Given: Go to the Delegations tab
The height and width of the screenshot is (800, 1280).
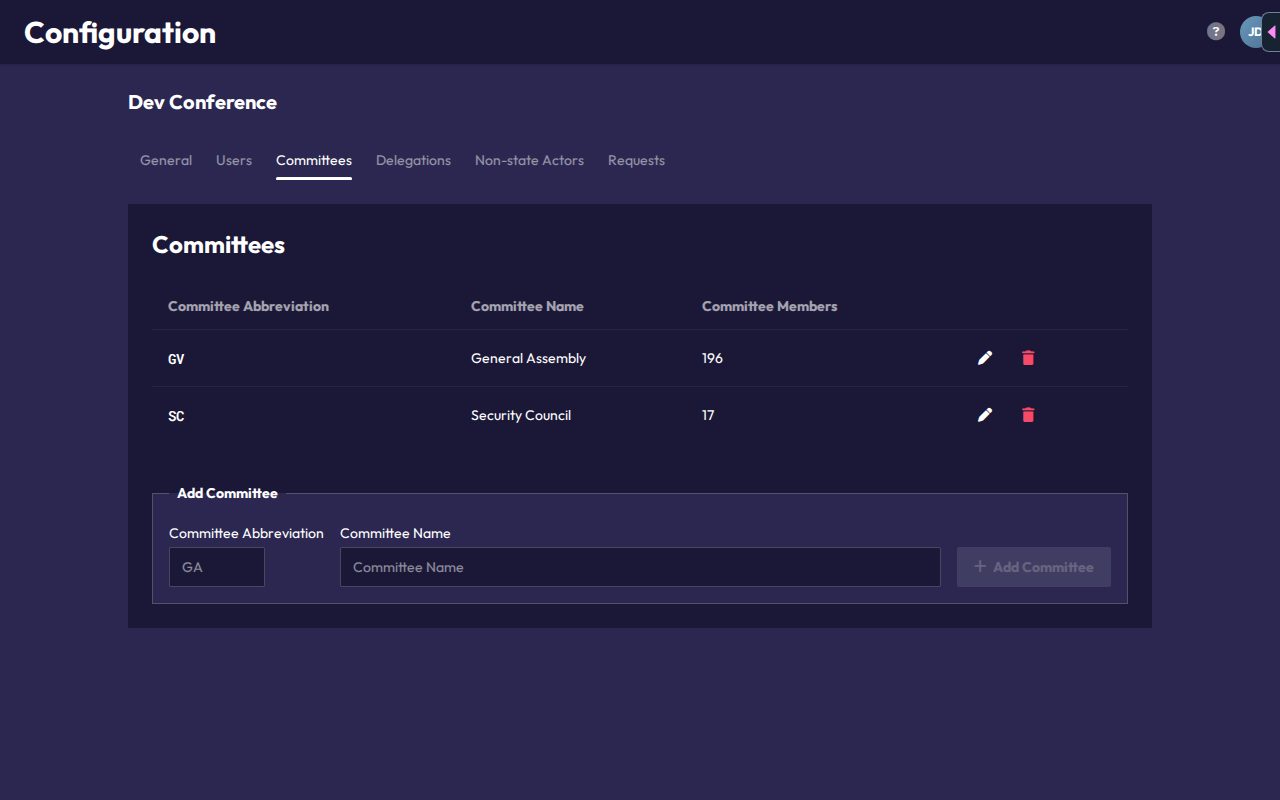Looking at the screenshot, I should [x=413, y=160].
